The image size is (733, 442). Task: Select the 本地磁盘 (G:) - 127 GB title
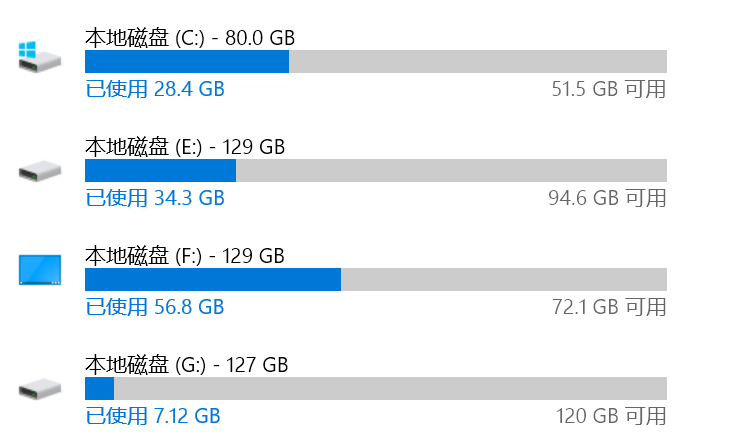point(186,364)
